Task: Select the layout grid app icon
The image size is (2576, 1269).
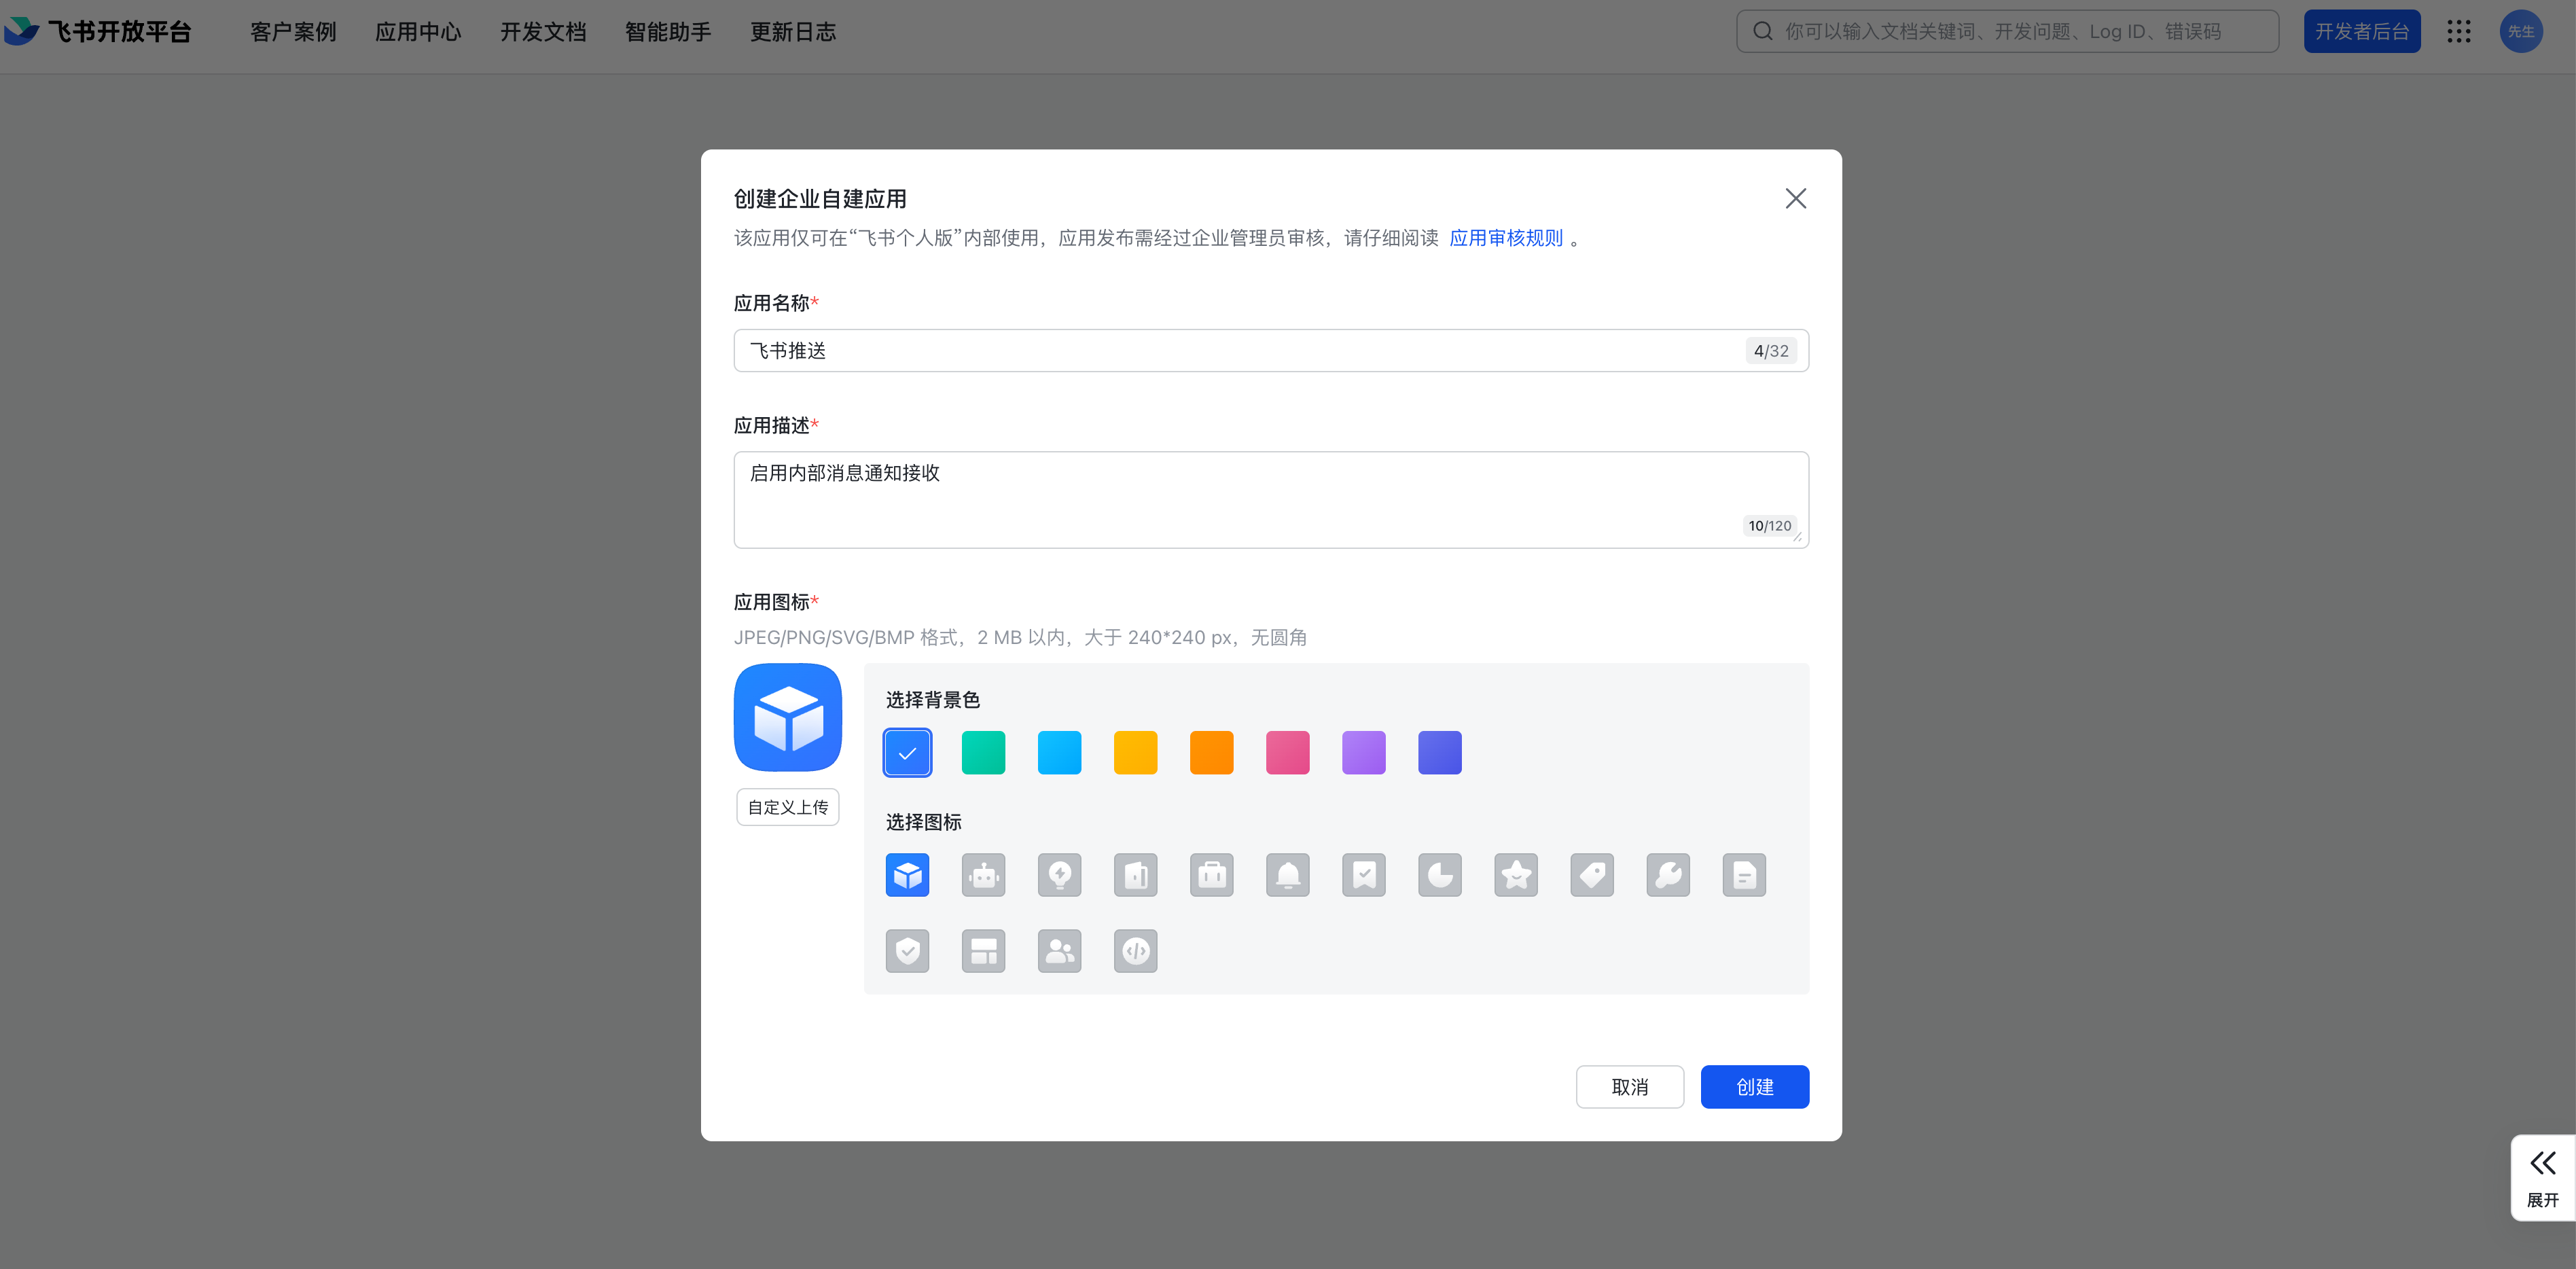Action: tap(983, 951)
